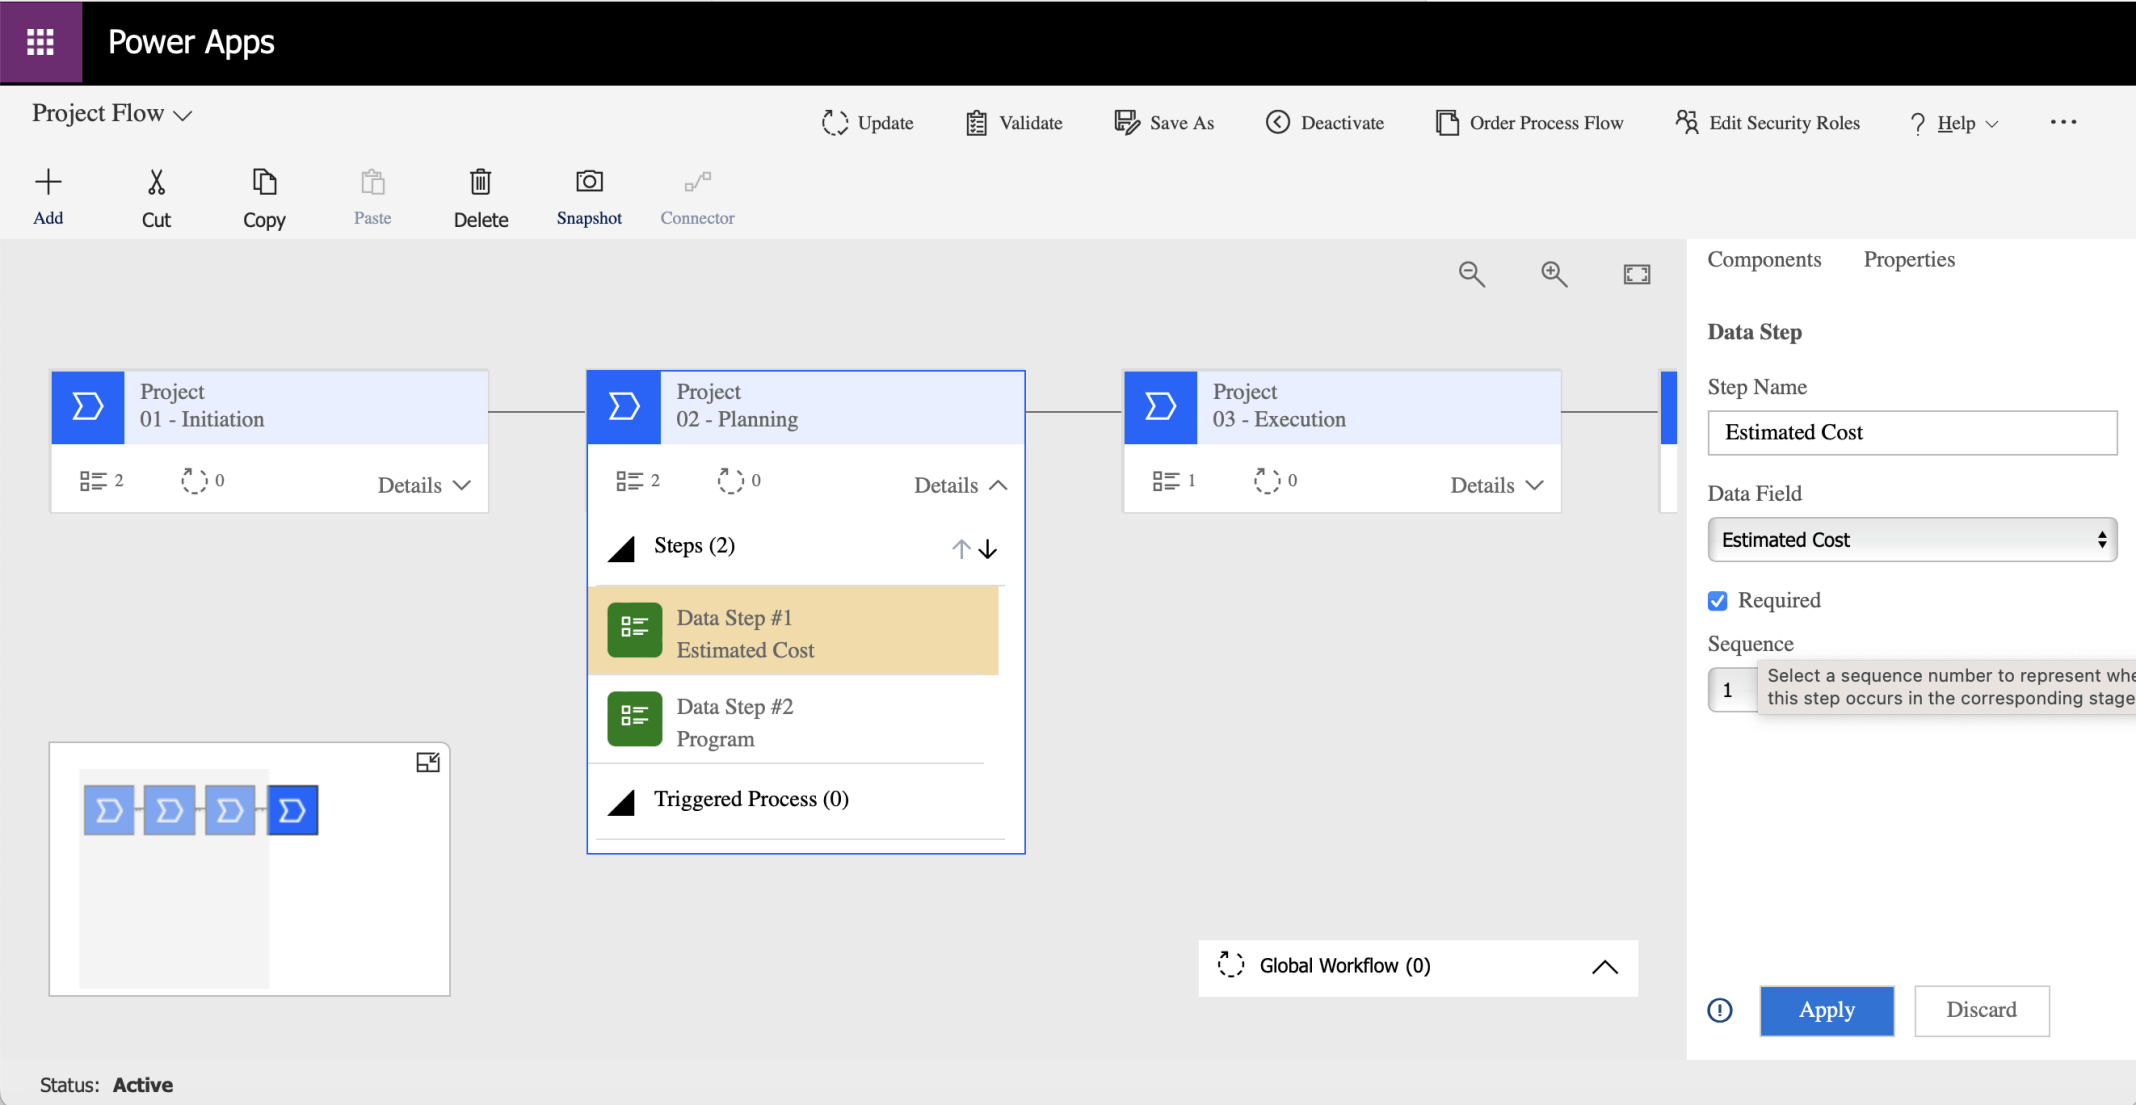Click the Copy toolbar icon
Screen dimensions: 2136x1105
pos(264,182)
